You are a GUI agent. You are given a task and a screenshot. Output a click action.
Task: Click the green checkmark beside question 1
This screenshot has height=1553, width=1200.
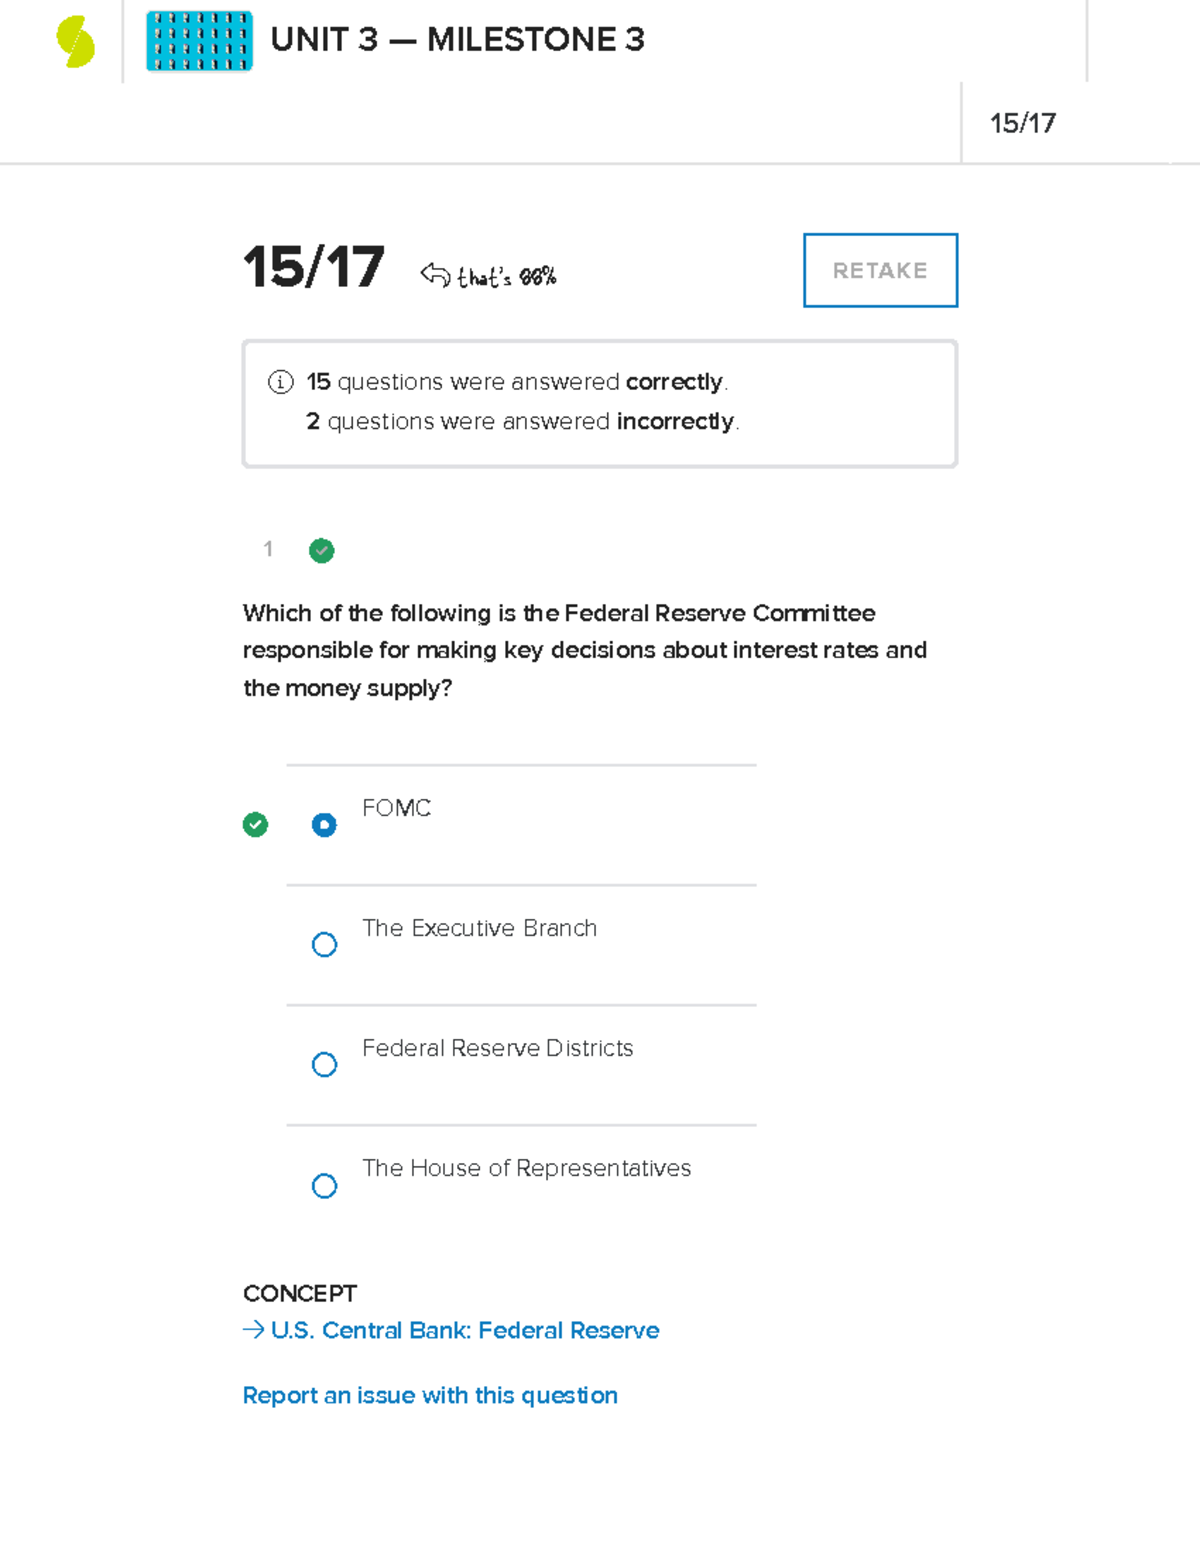click(322, 550)
